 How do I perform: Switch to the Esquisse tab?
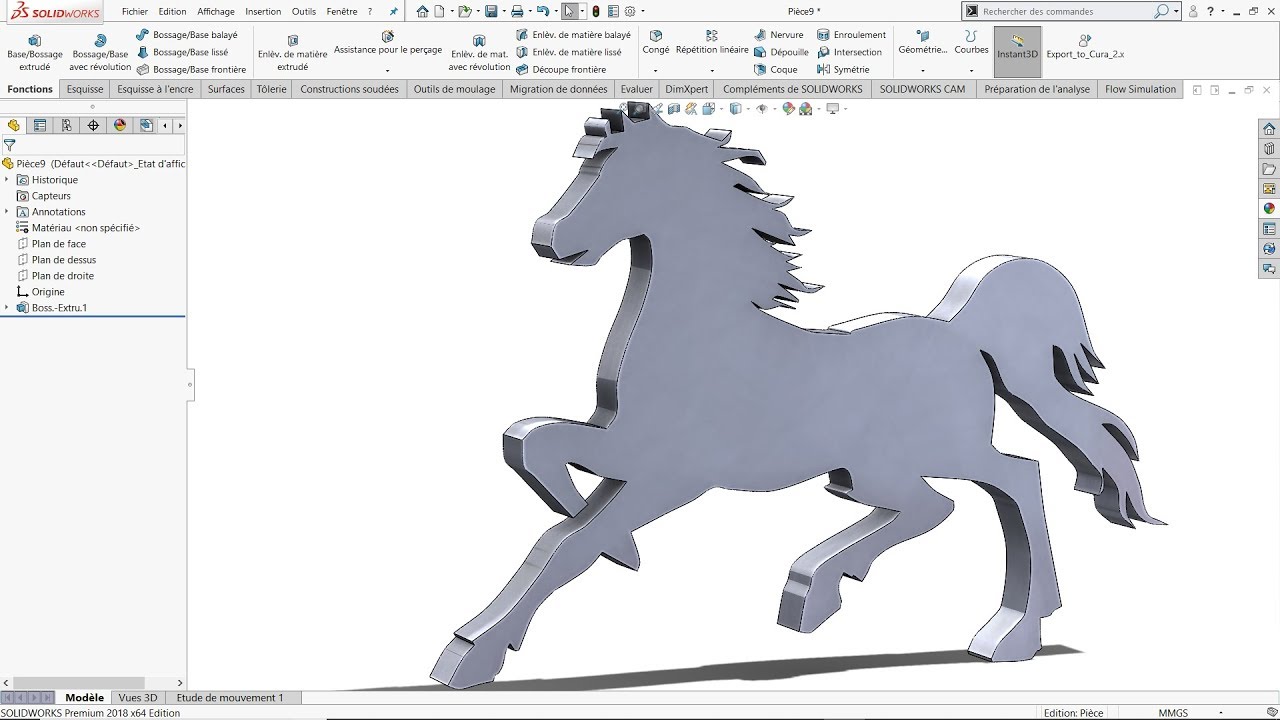click(85, 89)
